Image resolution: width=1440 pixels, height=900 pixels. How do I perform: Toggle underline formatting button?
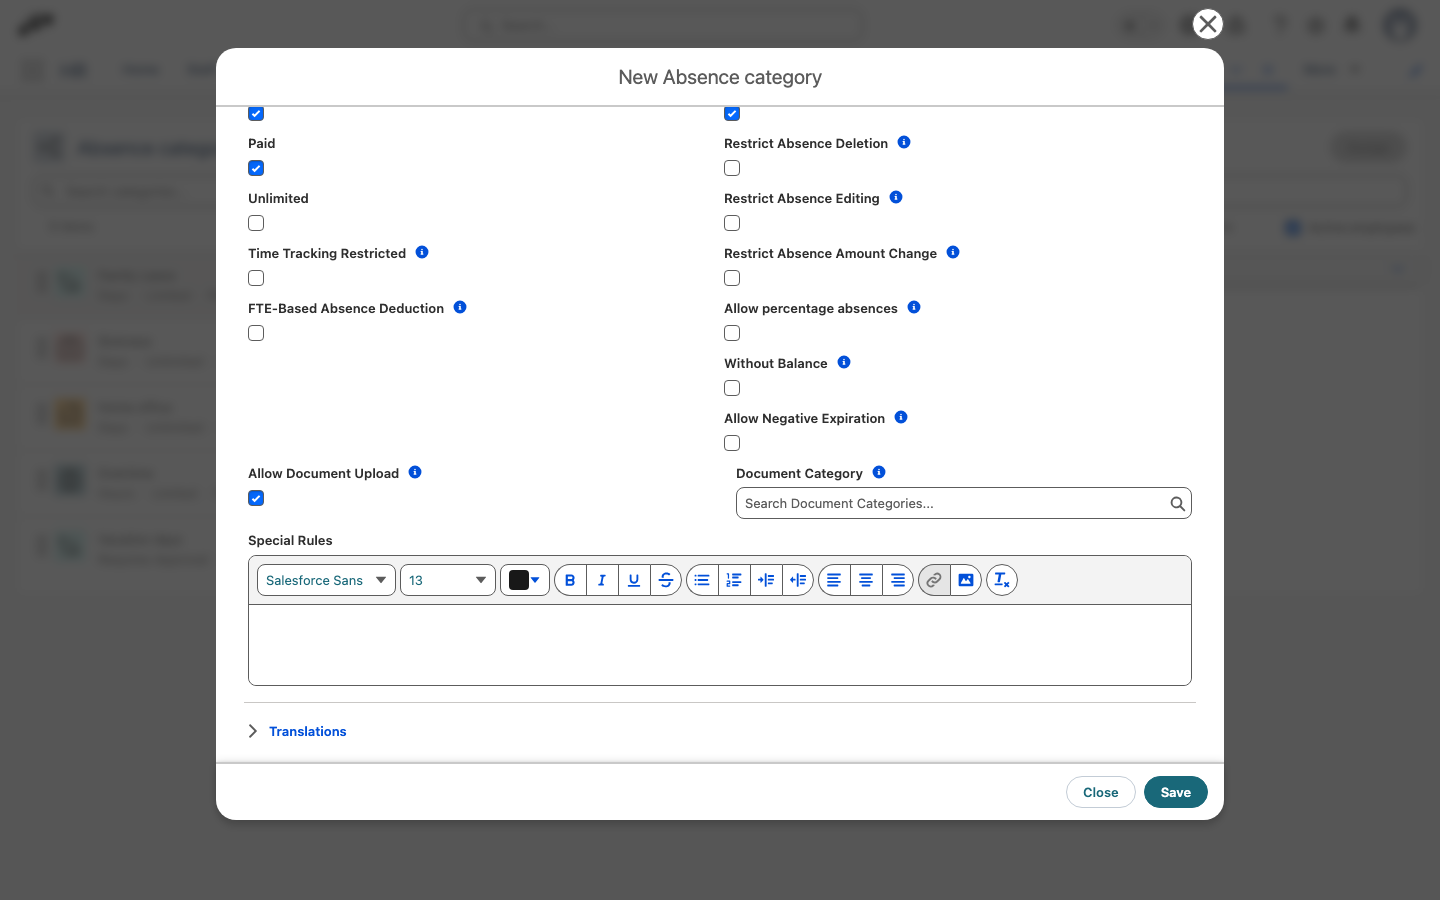tap(634, 580)
